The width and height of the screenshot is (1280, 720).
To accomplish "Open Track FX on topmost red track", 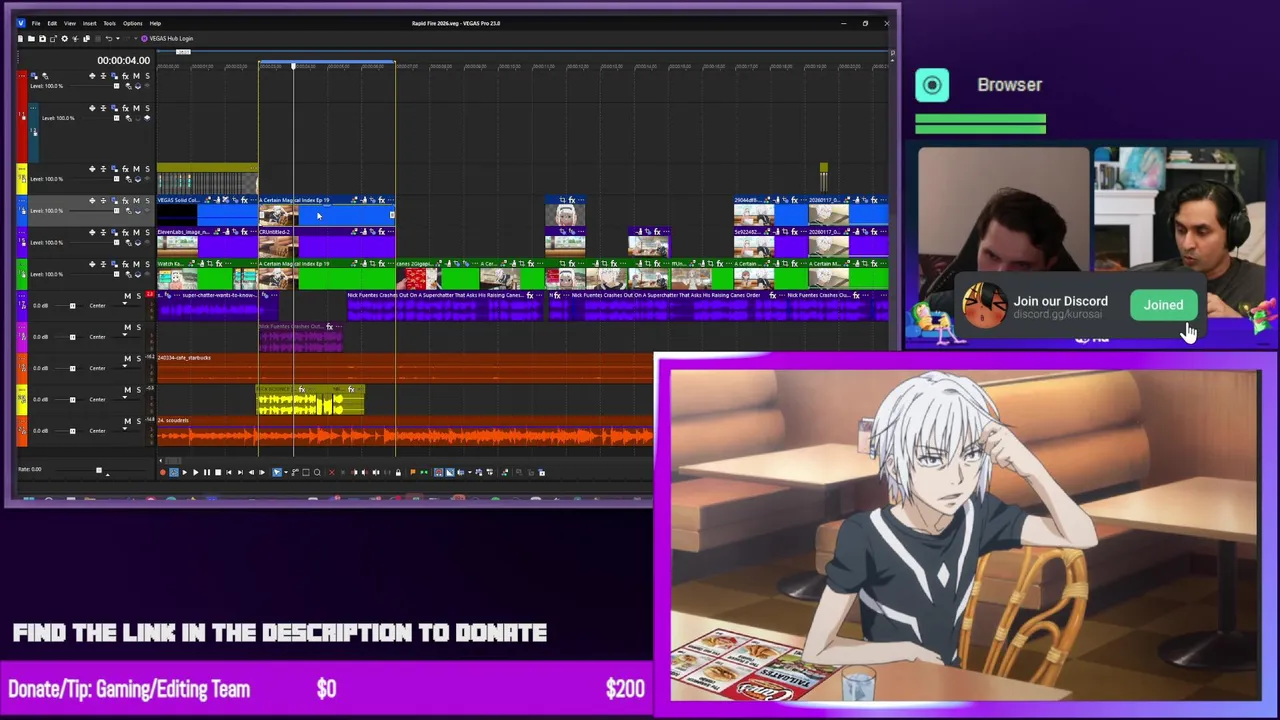I will pos(125,76).
